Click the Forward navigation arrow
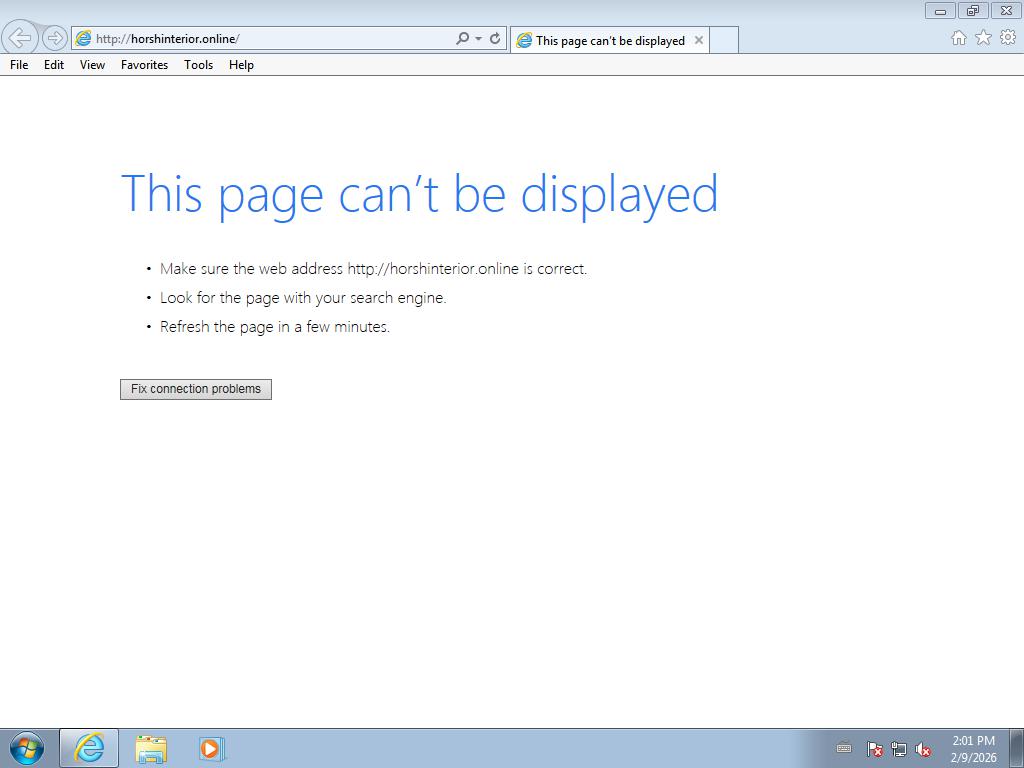This screenshot has width=1024, height=768. click(55, 38)
